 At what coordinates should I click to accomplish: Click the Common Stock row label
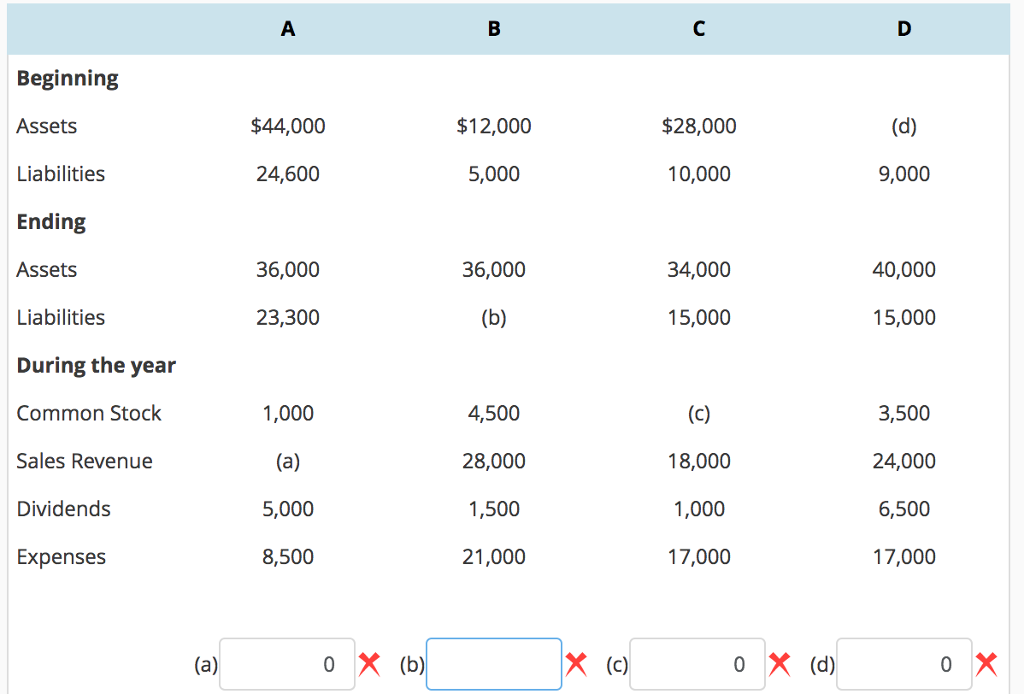point(89,413)
